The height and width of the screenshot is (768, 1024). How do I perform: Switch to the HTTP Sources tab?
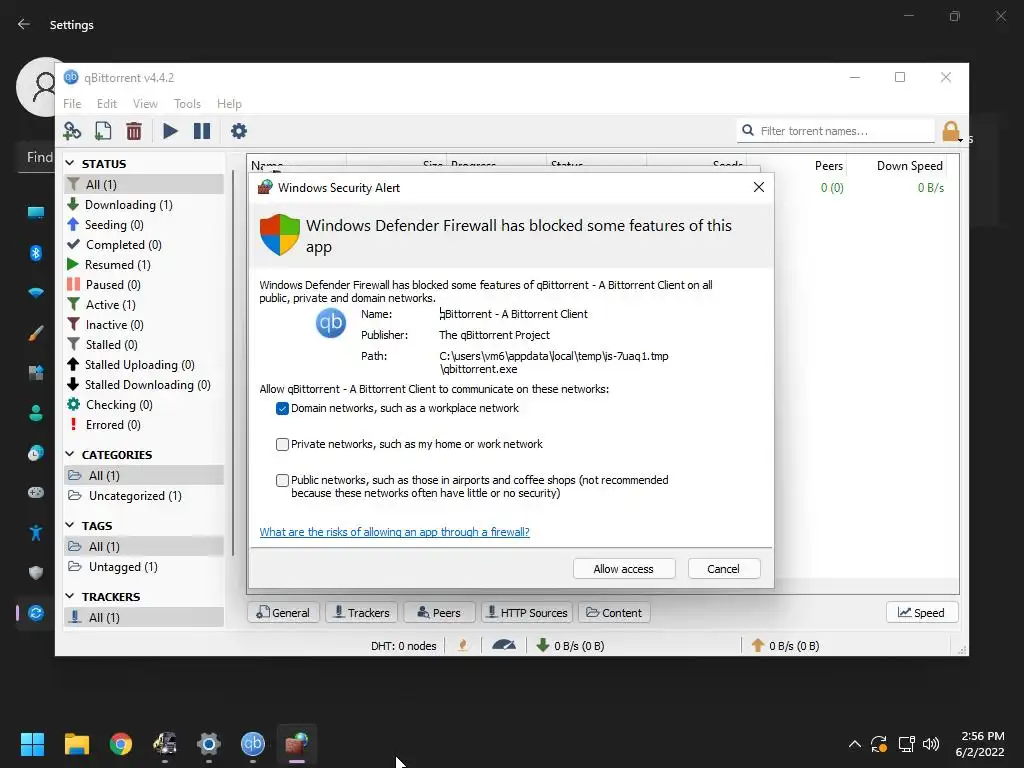coord(527,613)
